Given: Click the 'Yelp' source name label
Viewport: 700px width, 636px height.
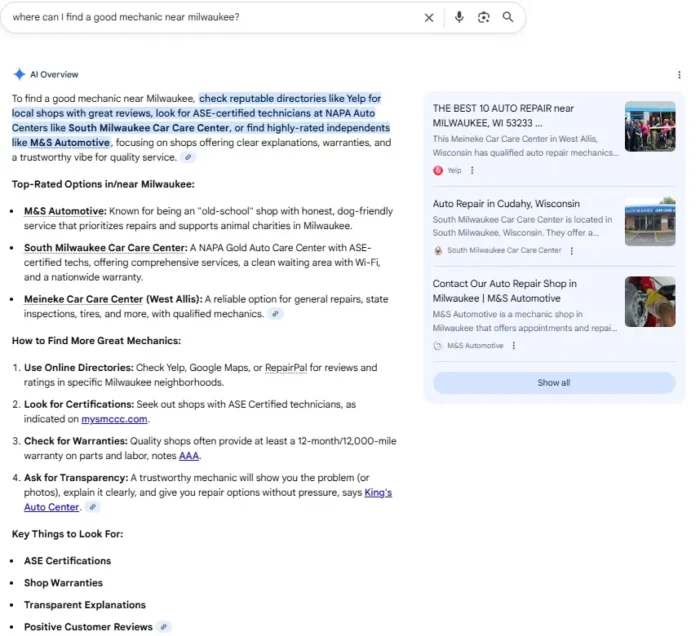Looking at the screenshot, I should (x=454, y=170).
